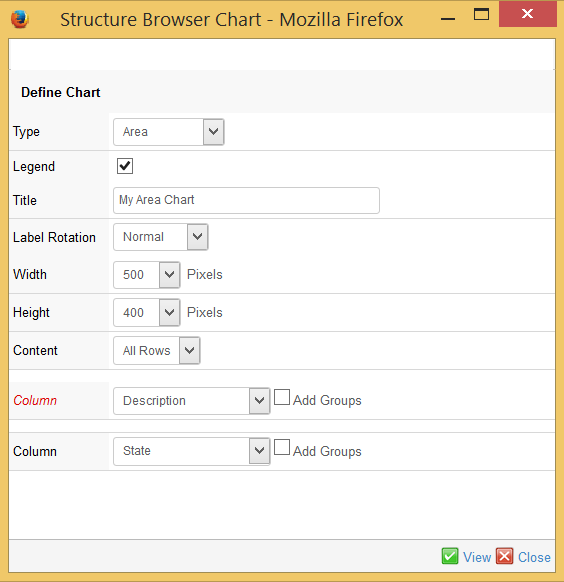
Task: Open the Height pixels dropdown
Action: coord(147,313)
